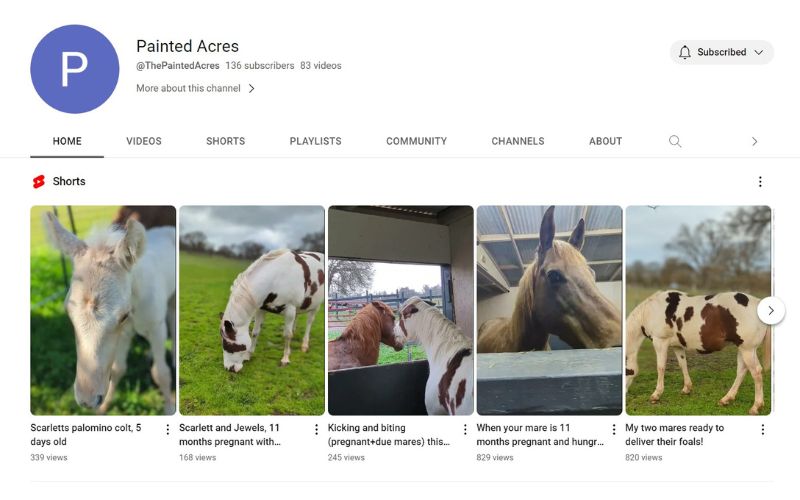The width and height of the screenshot is (800, 500).
Task: Open three-dot menu for two mares short
Action: 762,430
